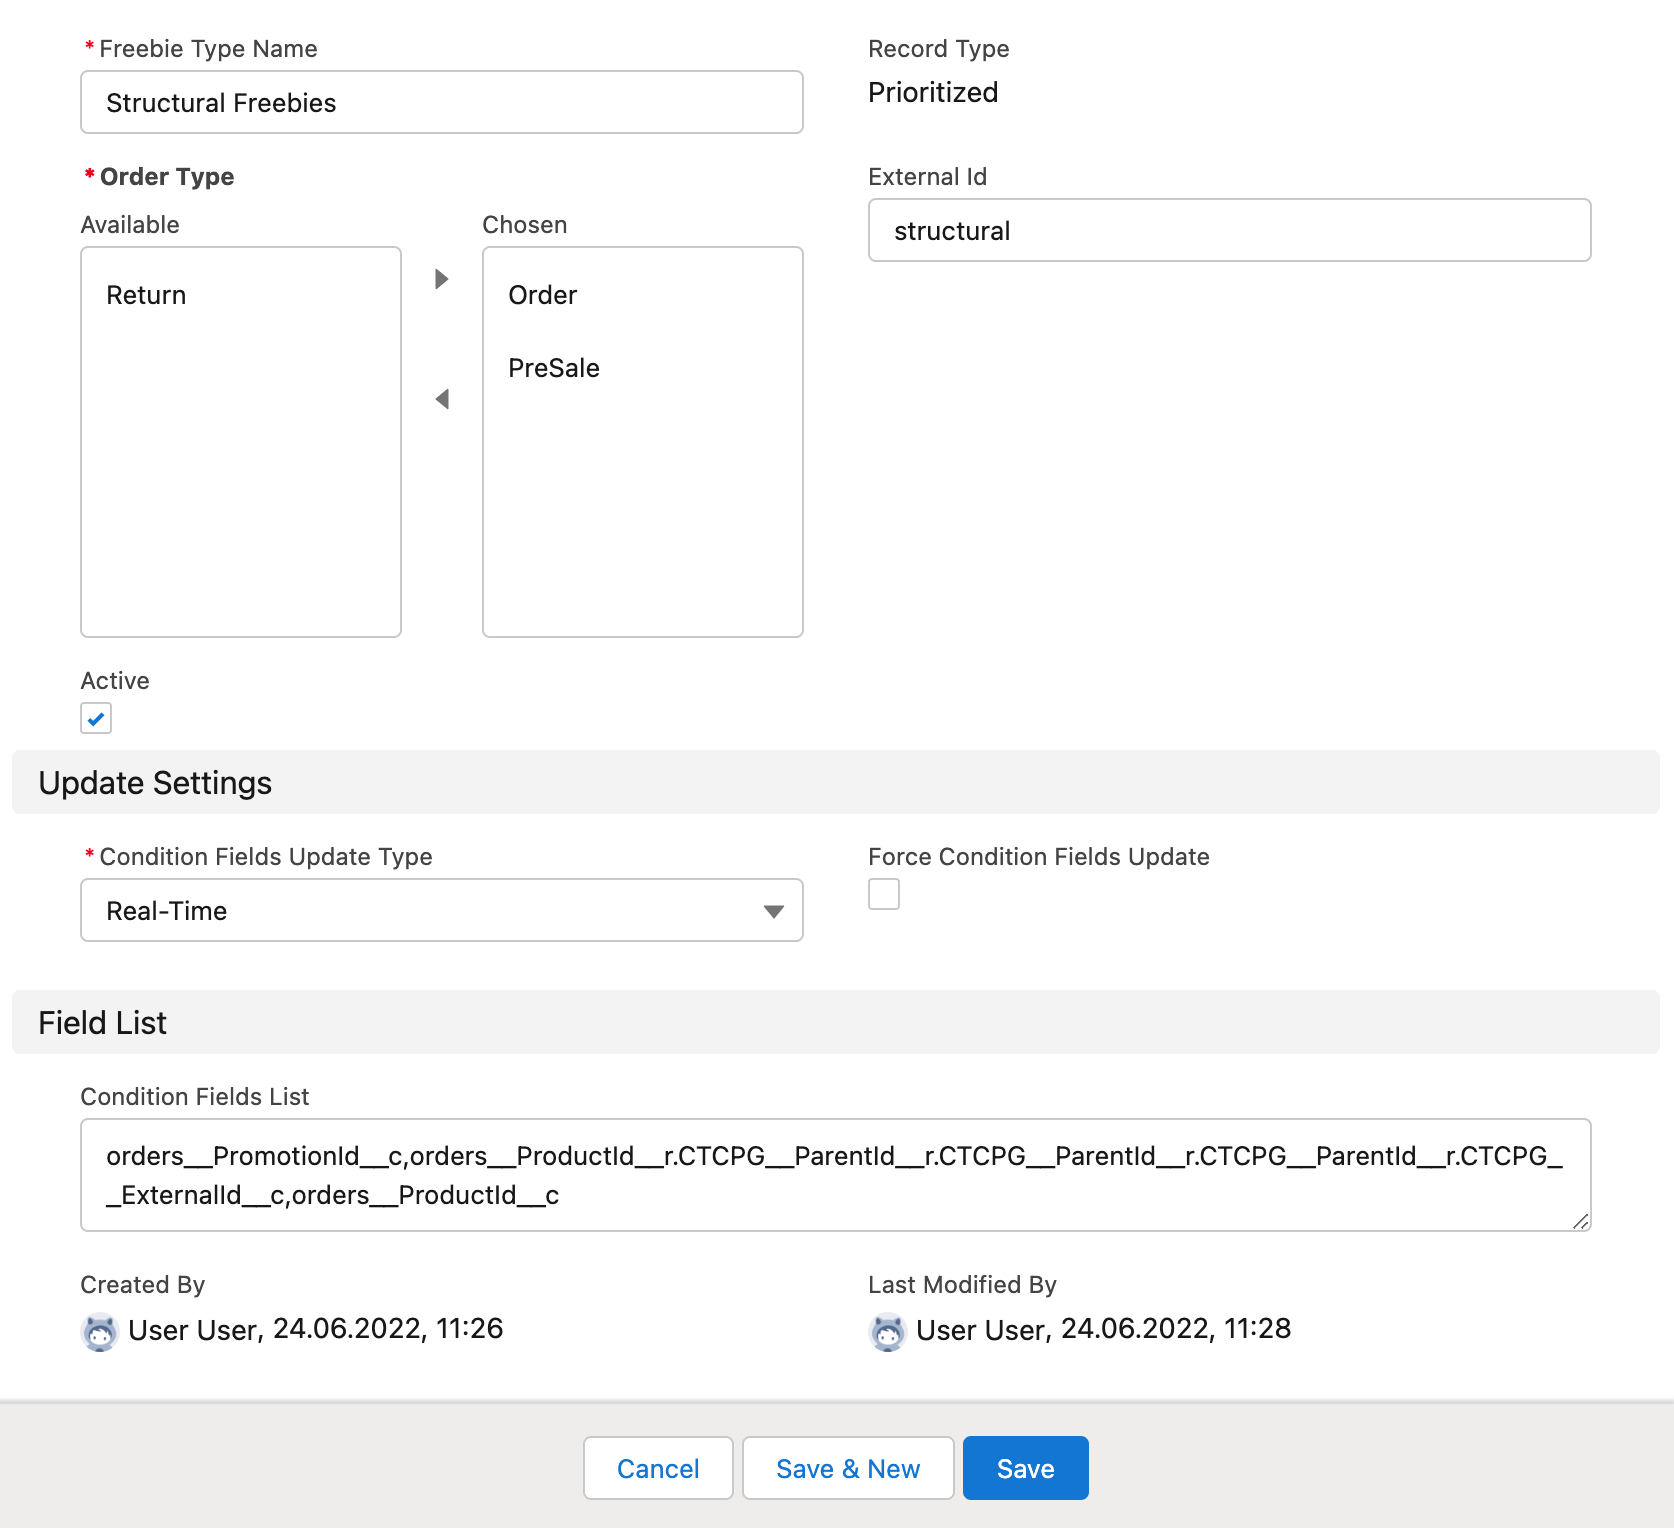
Task: Select Order in the Chosen list
Action: click(542, 295)
